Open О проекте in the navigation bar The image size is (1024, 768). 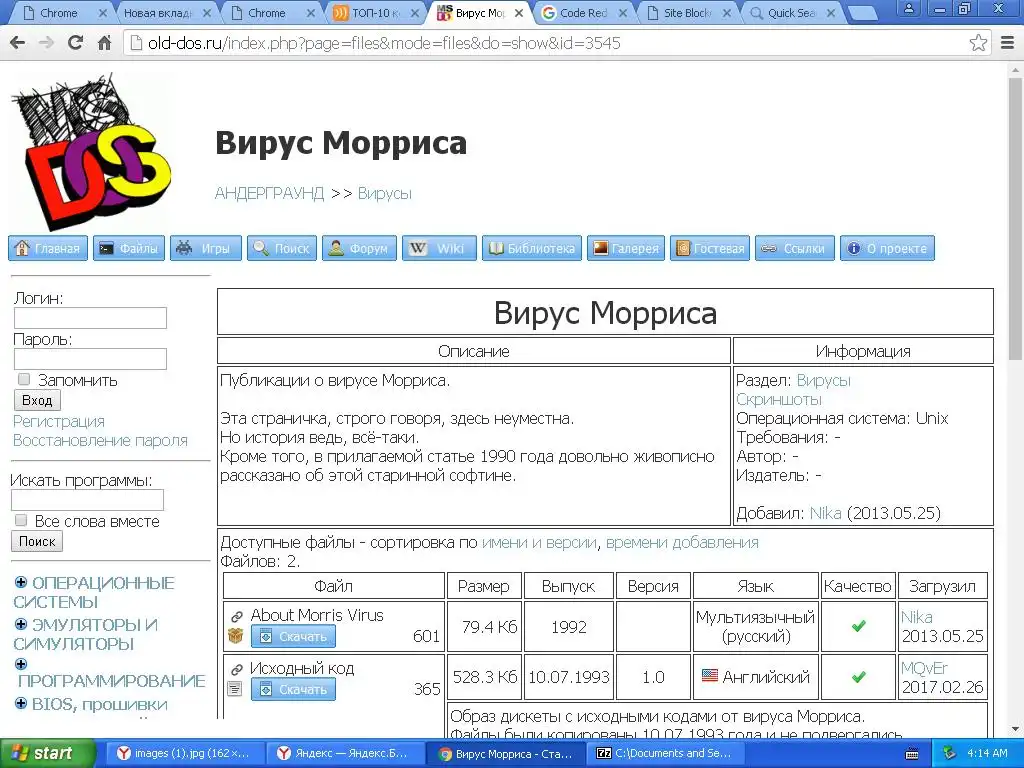tap(888, 248)
